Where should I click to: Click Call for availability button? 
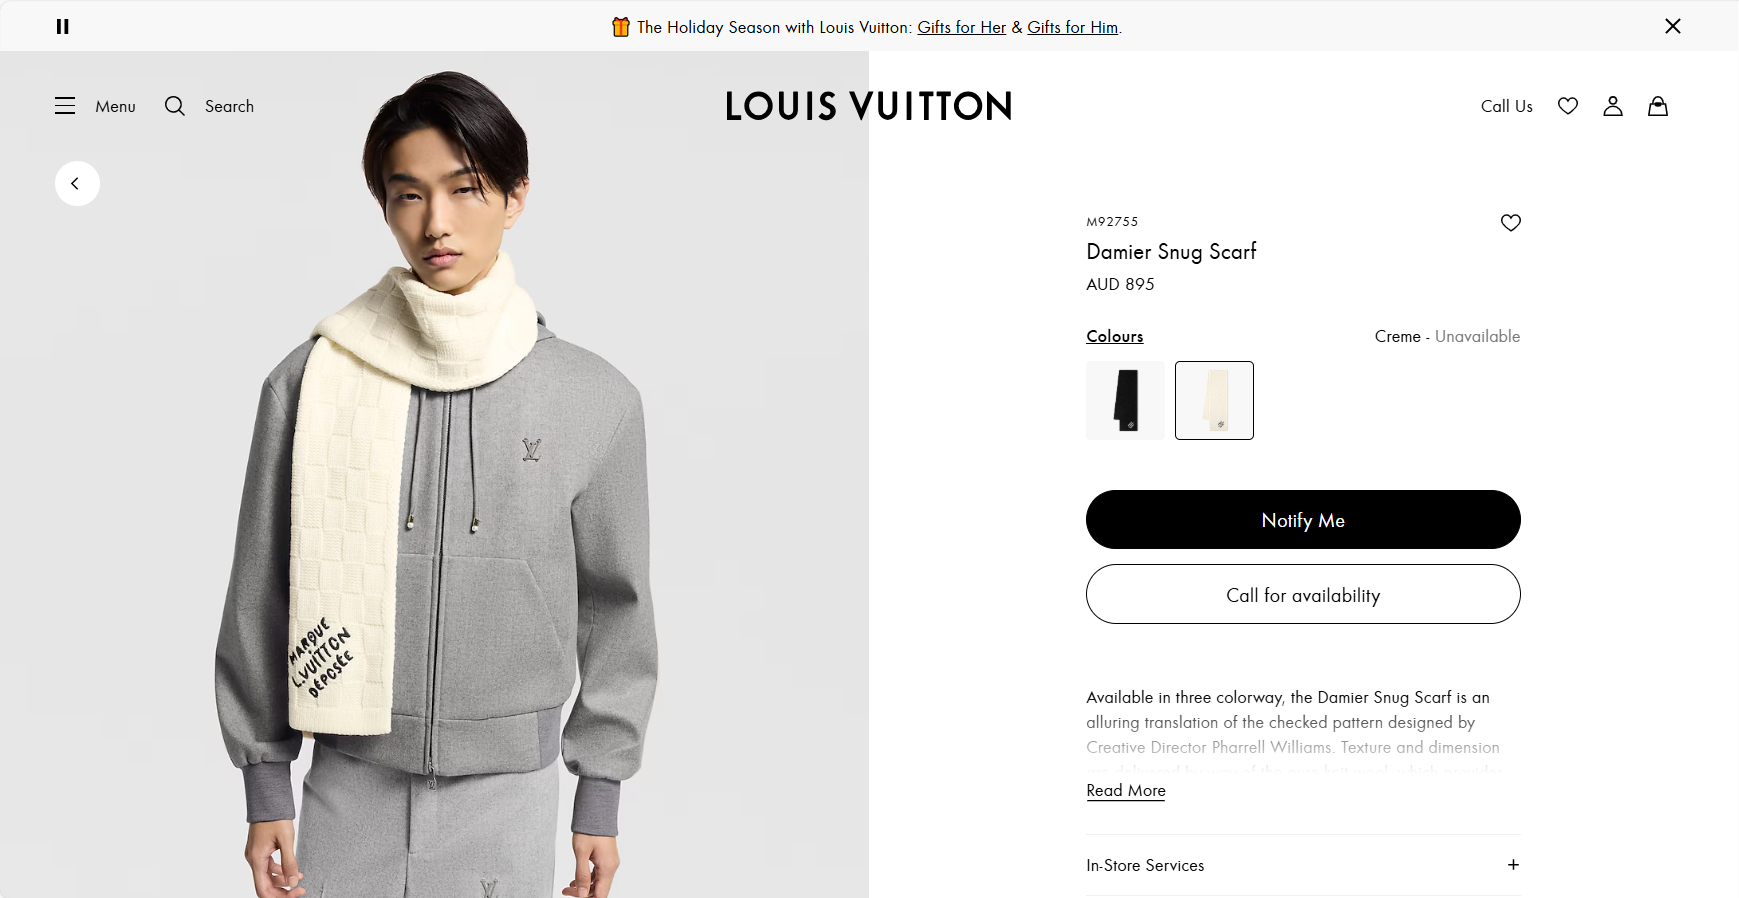click(x=1302, y=595)
